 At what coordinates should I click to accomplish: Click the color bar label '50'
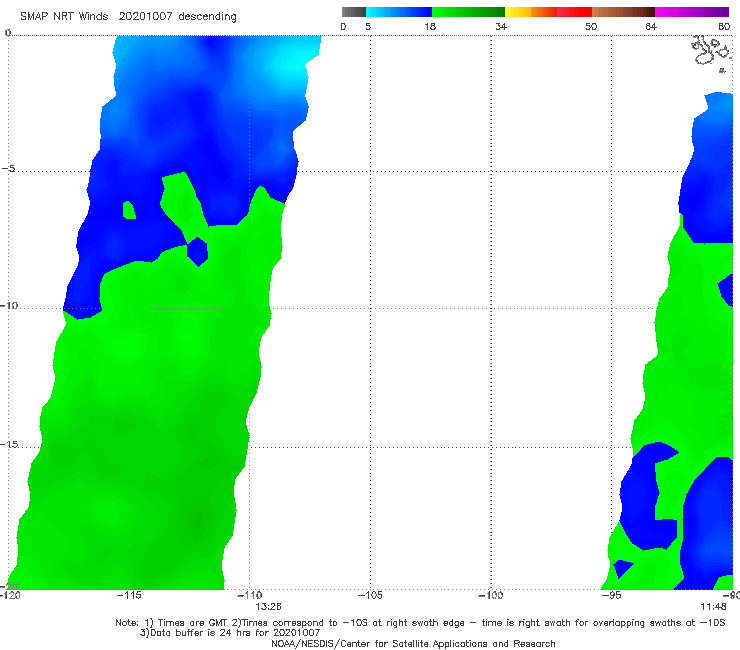click(x=591, y=27)
